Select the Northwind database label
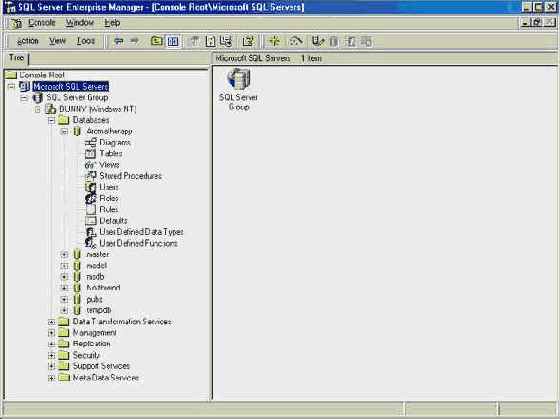 103,288
